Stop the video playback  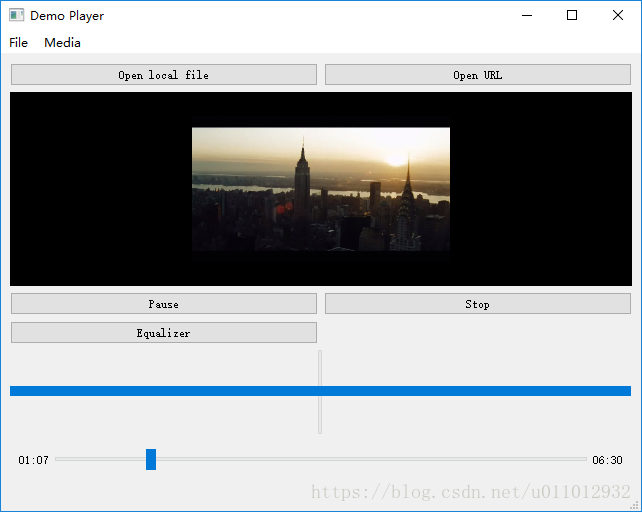(477, 304)
